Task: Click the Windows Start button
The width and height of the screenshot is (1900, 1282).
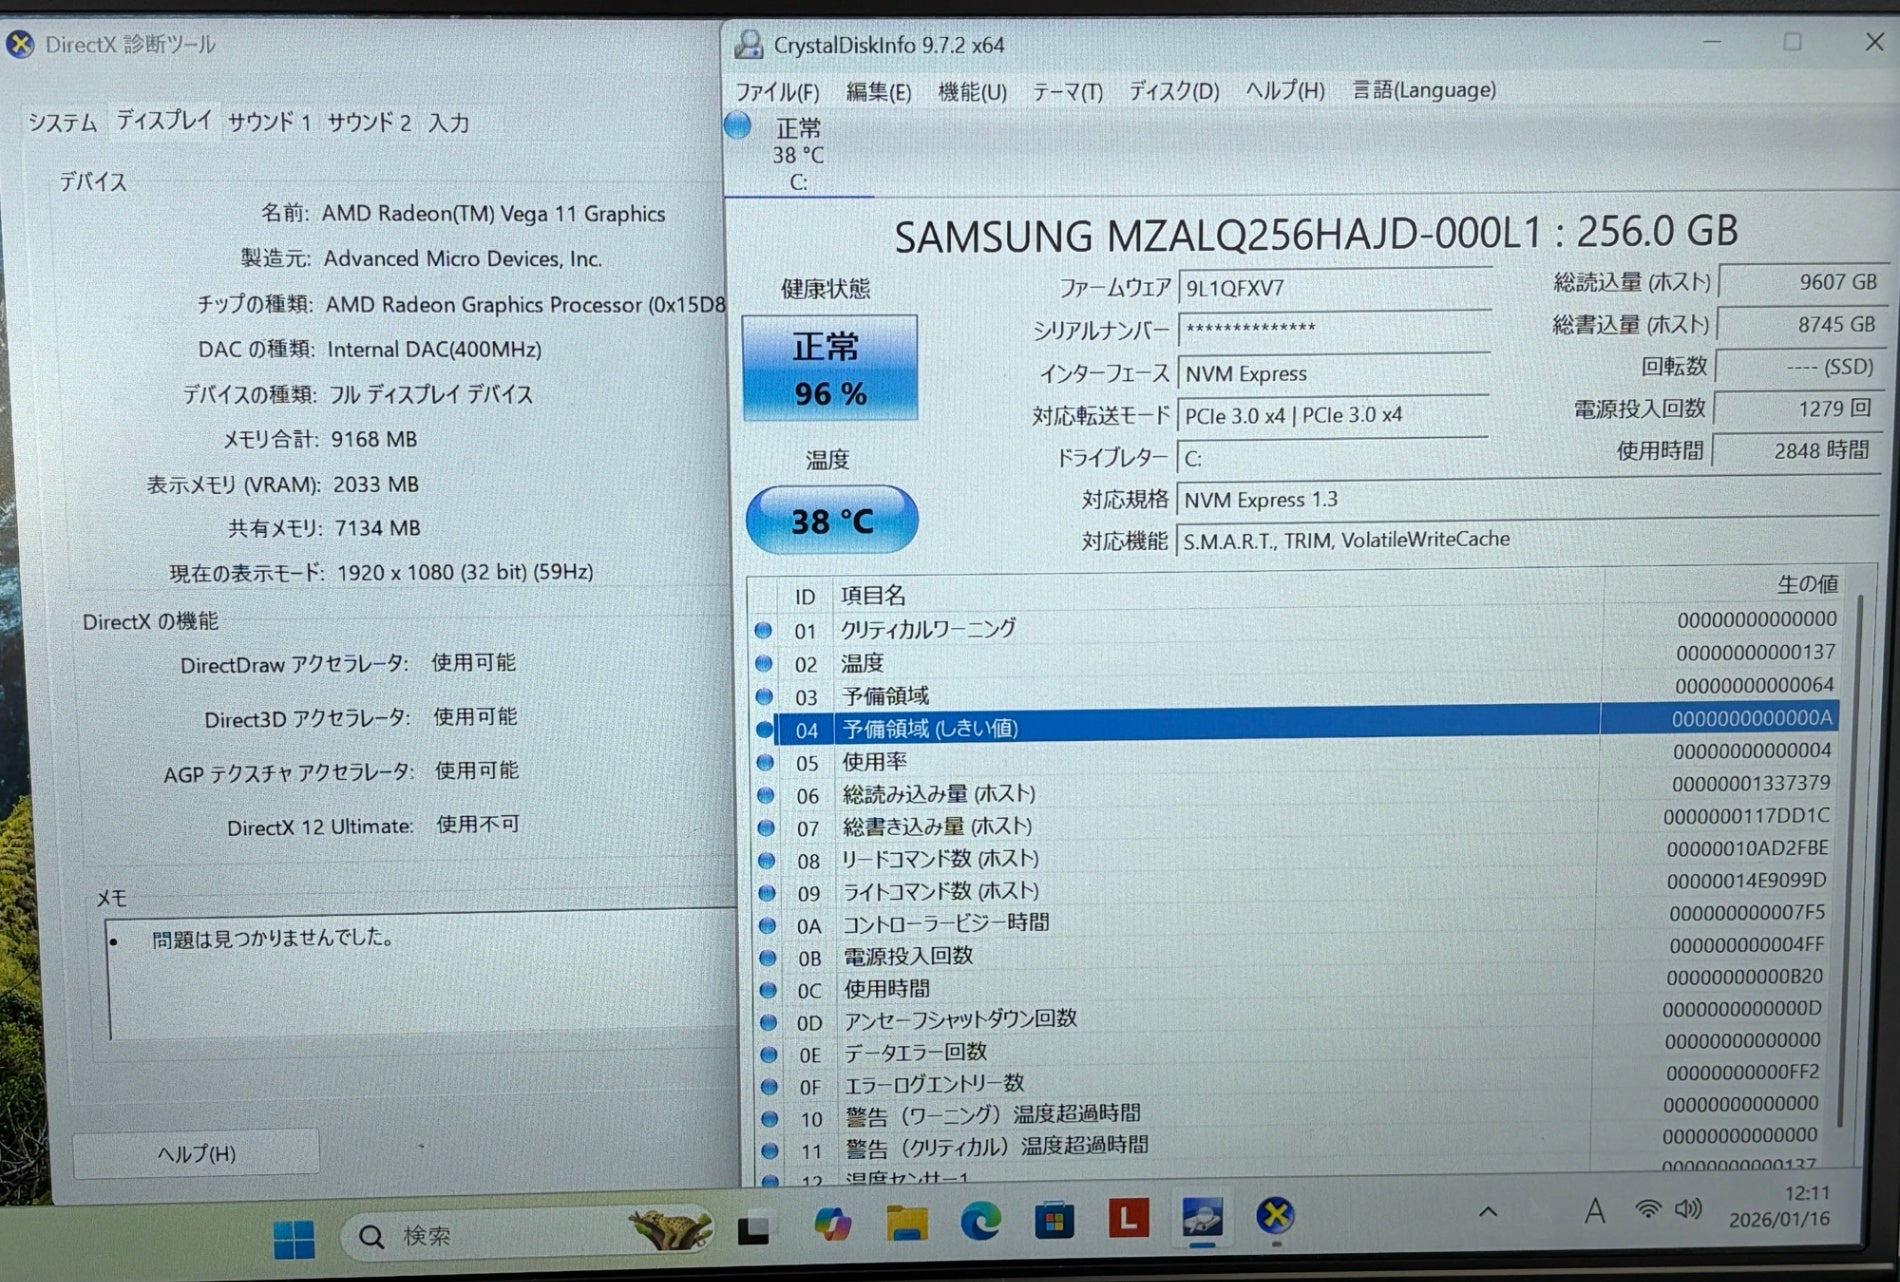Action: pyautogui.click(x=293, y=1238)
